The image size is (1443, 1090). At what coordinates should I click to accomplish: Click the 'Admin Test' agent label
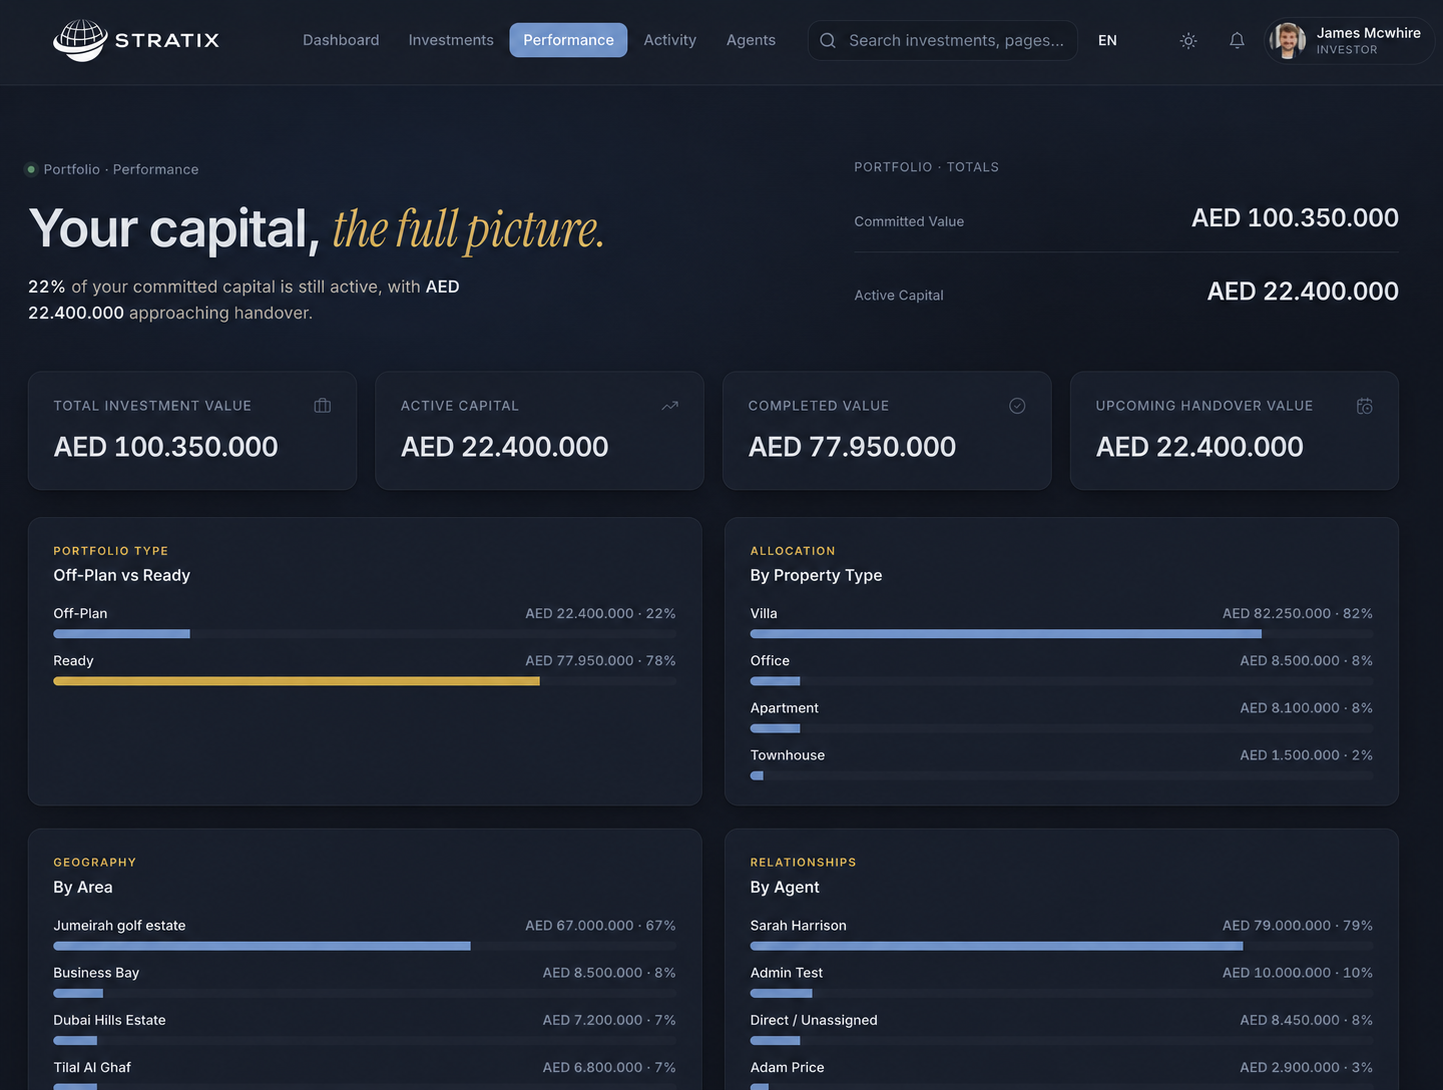(x=787, y=973)
